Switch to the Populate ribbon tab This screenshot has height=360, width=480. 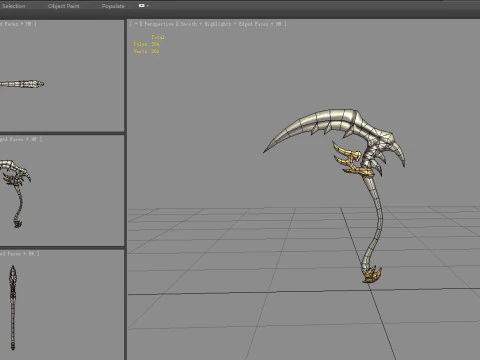click(x=113, y=6)
